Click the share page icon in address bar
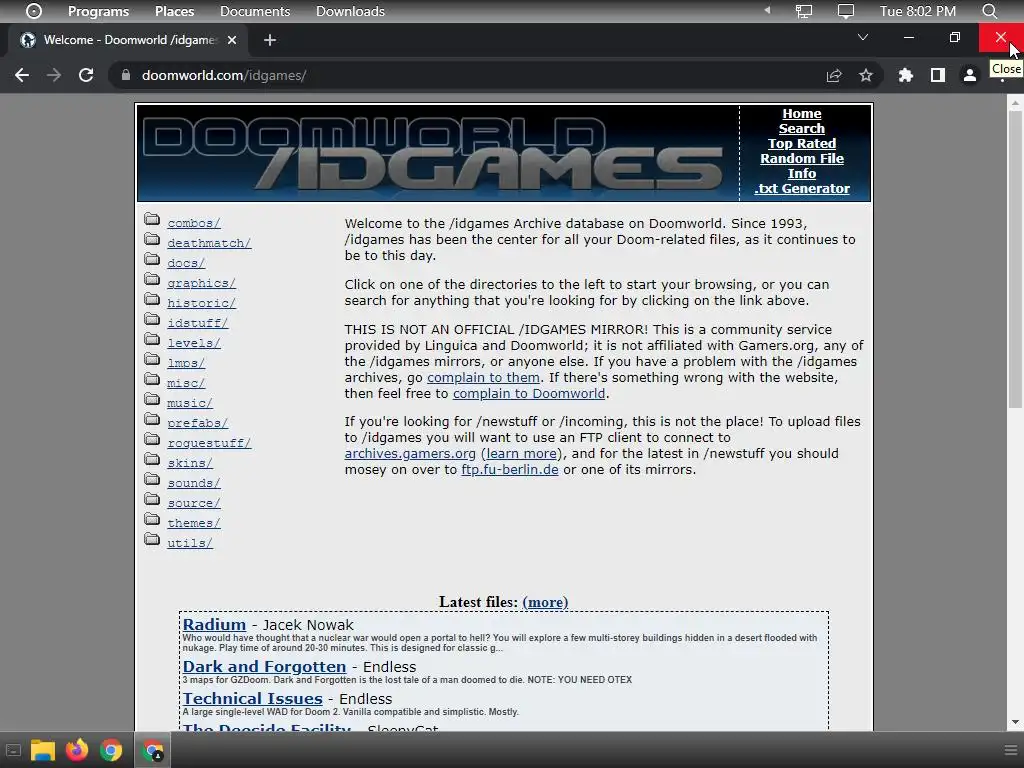Viewport: 1024px width, 768px height. [x=834, y=75]
